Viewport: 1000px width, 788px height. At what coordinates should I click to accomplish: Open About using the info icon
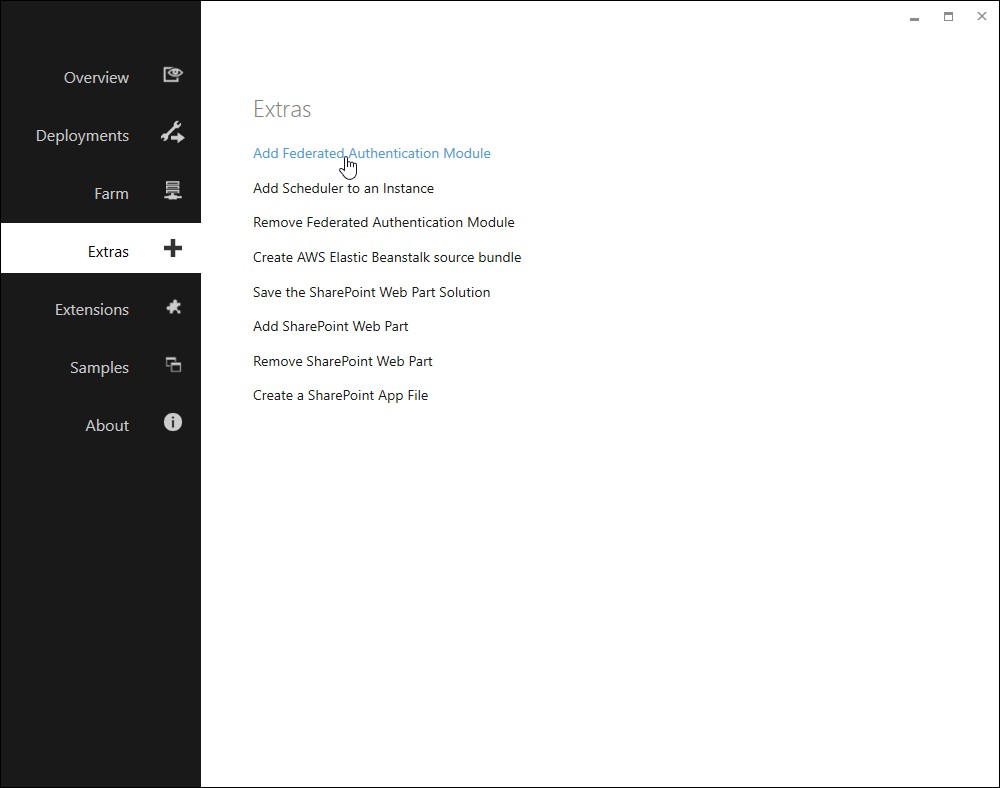click(x=172, y=423)
